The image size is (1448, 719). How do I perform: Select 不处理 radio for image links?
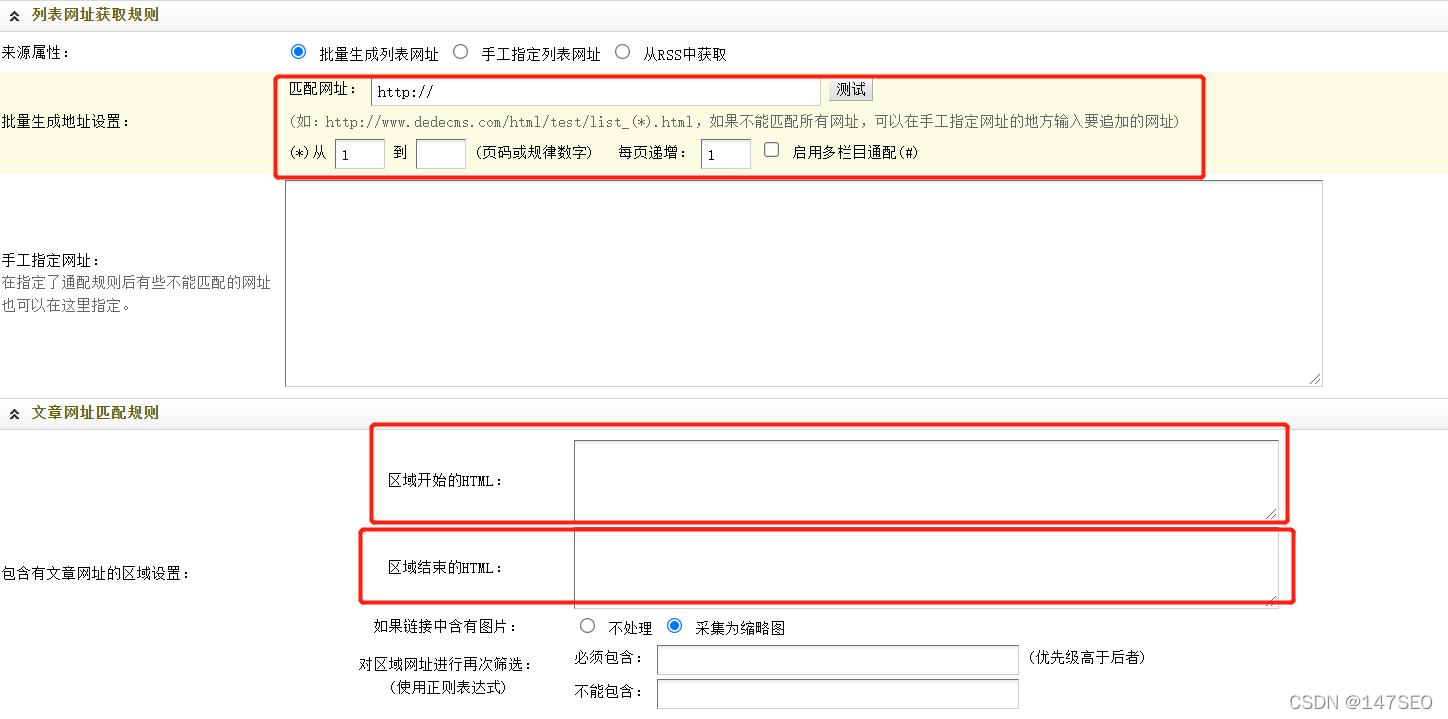[588, 626]
